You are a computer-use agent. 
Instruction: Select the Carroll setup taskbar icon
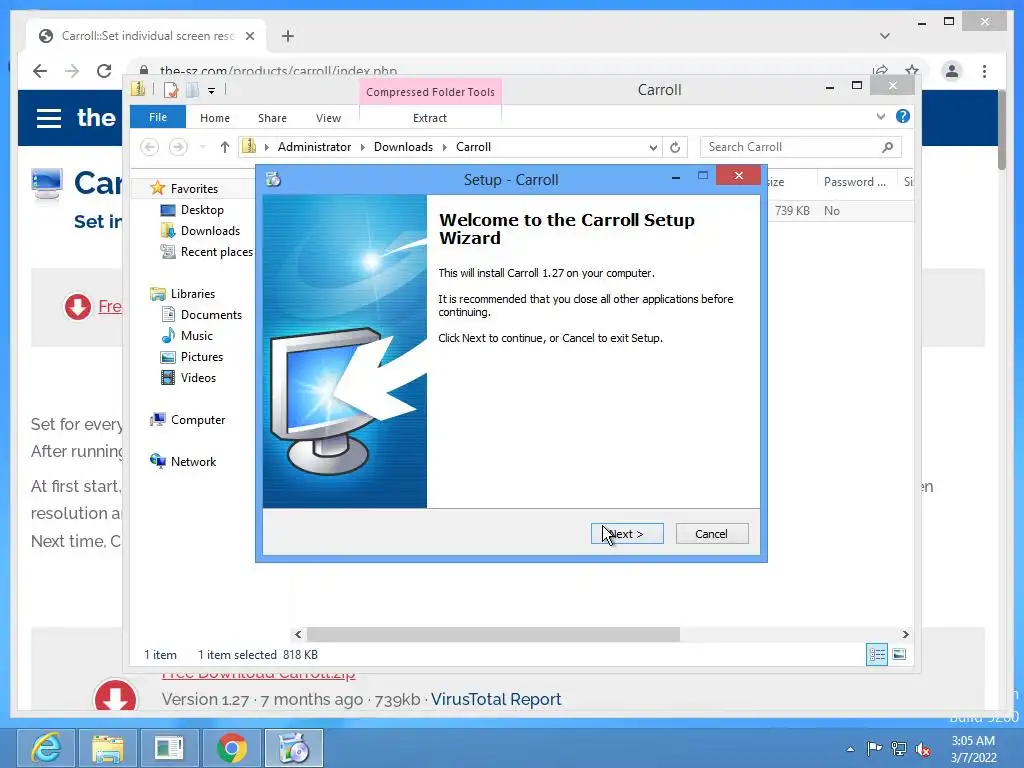coord(294,748)
